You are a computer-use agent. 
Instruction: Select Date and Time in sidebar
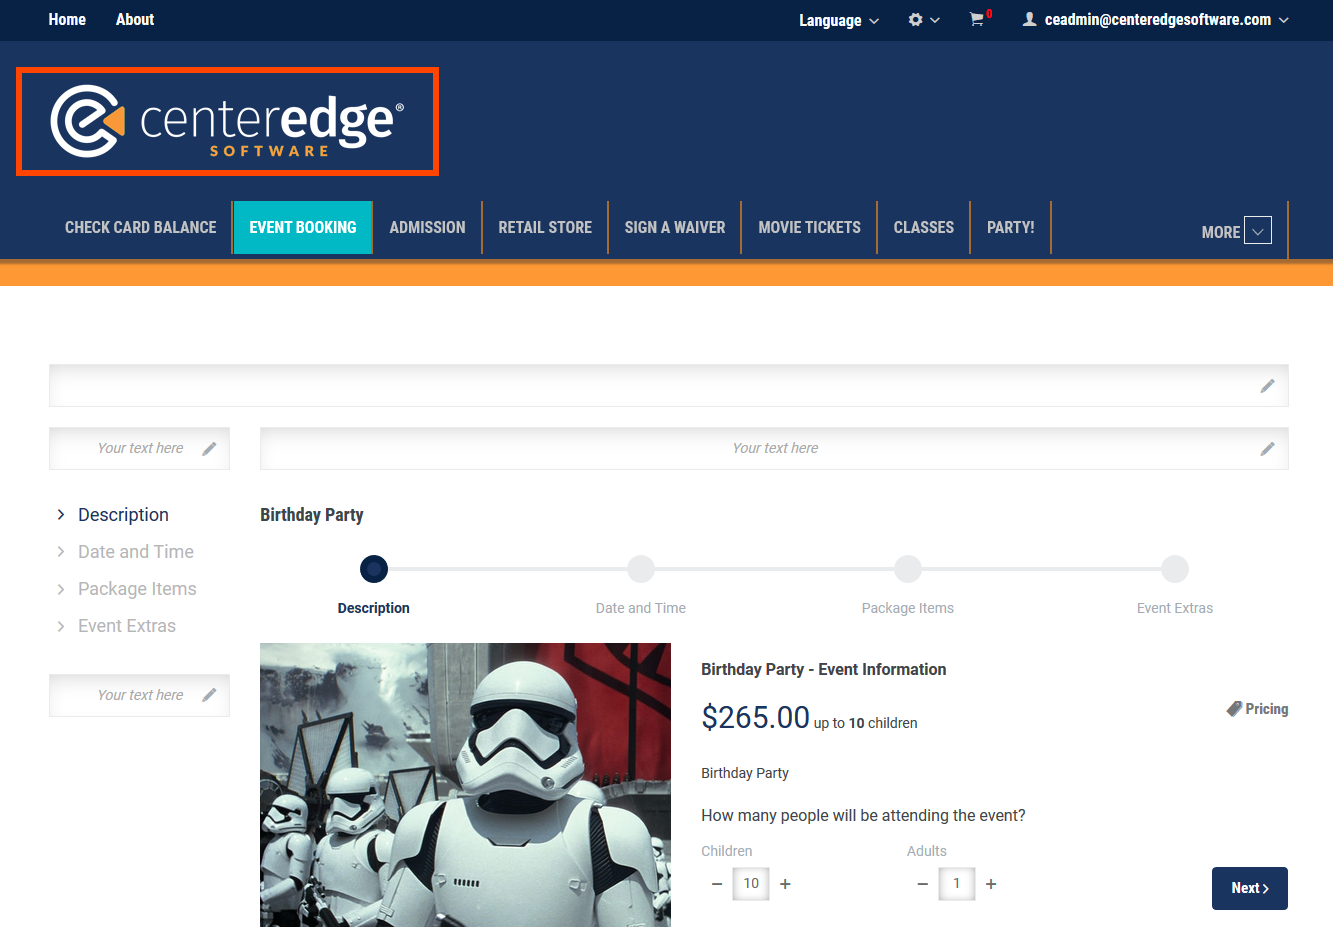(136, 552)
